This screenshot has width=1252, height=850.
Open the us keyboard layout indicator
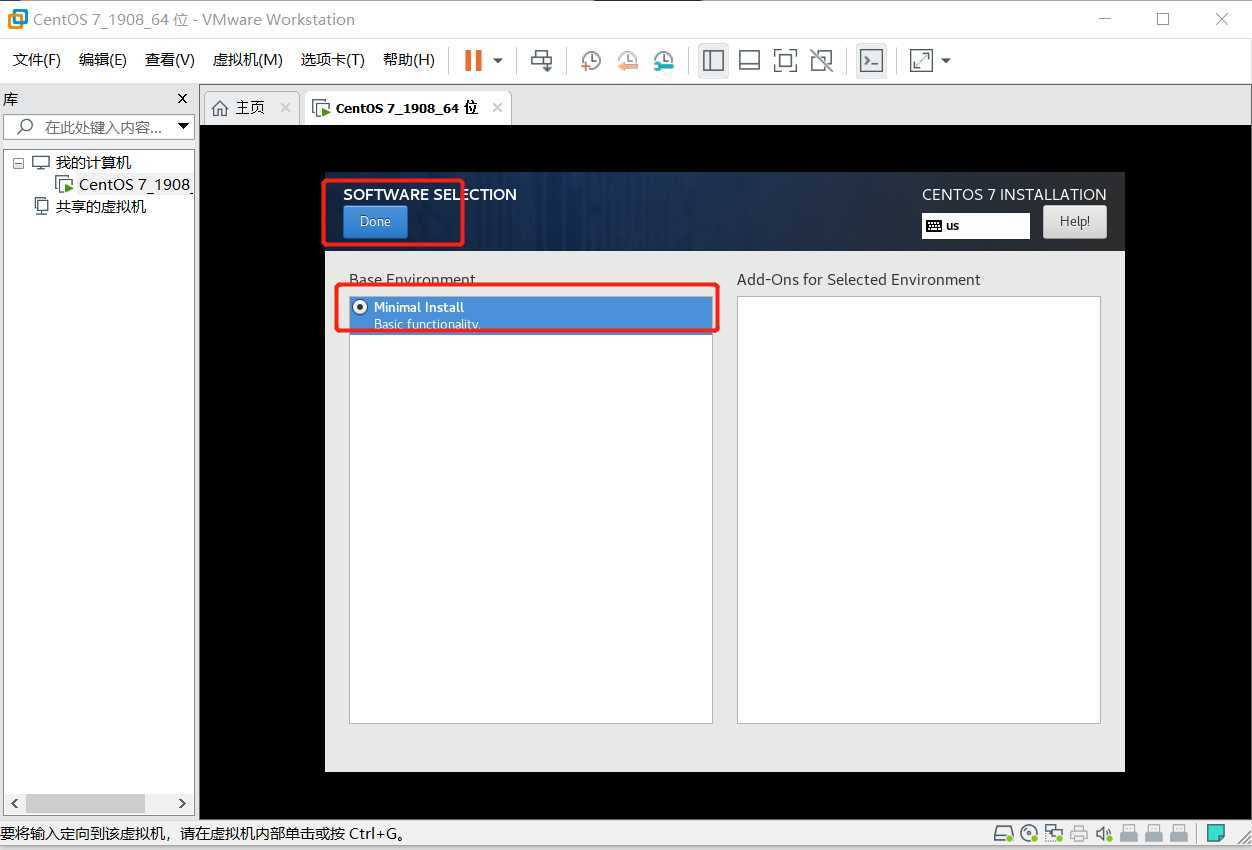[976, 226]
